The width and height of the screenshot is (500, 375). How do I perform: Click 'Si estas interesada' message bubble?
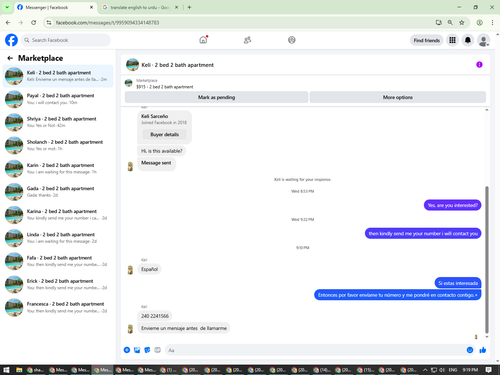(458, 283)
